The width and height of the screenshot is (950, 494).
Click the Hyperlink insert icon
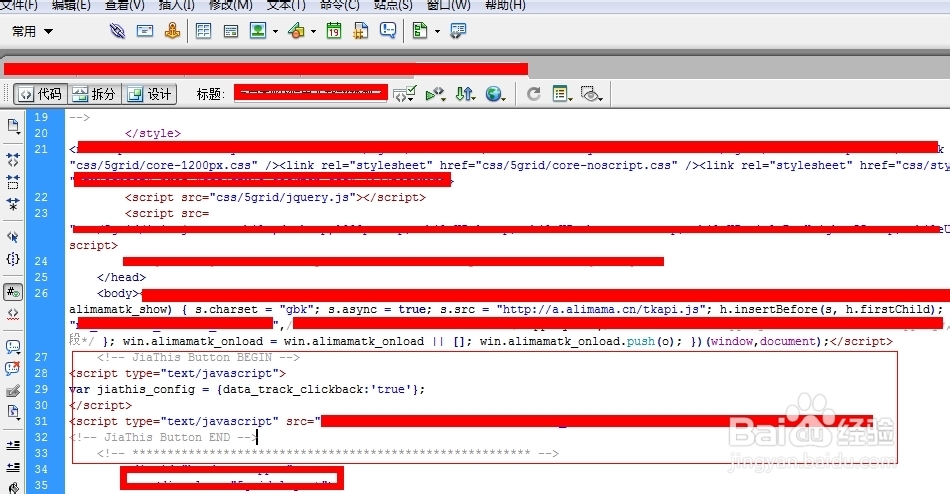117,30
